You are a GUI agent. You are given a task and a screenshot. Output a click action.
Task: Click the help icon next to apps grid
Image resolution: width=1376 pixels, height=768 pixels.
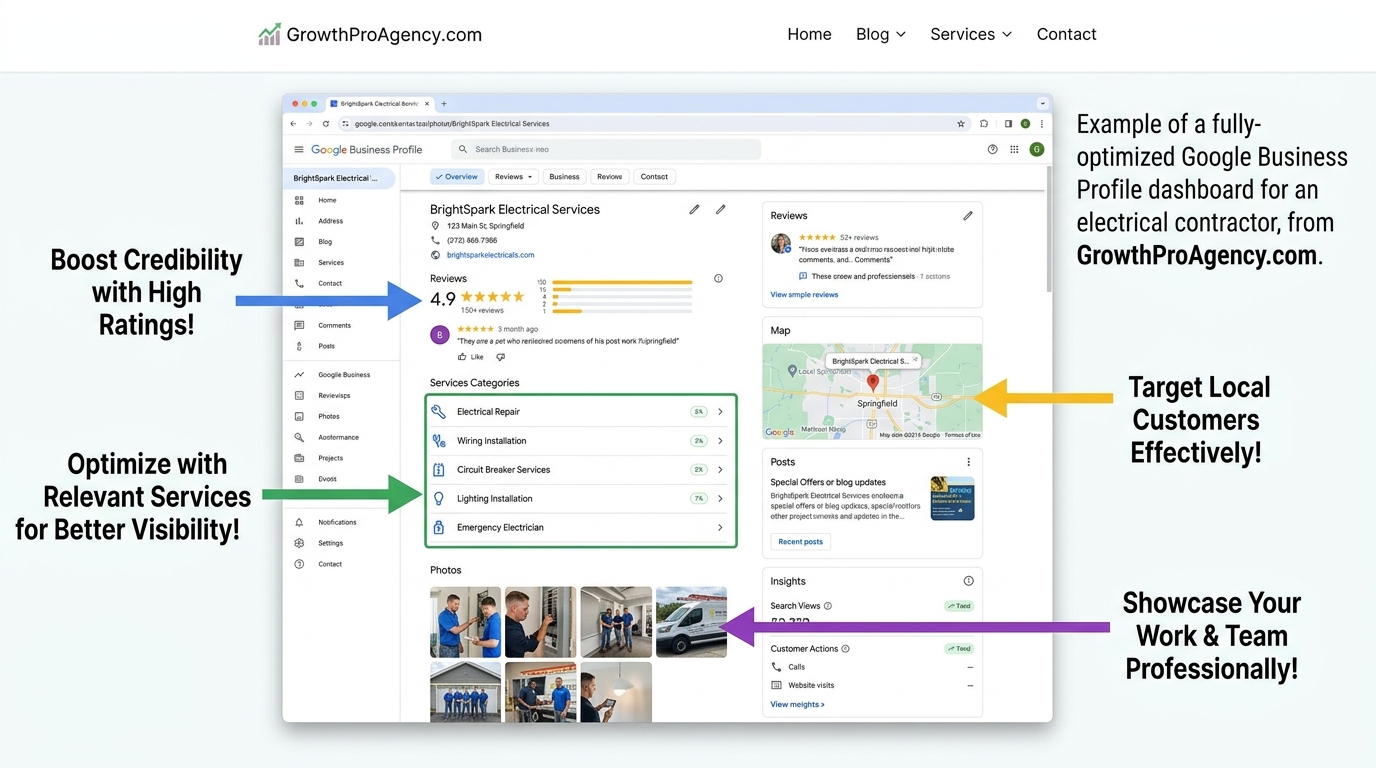tap(992, 149)
